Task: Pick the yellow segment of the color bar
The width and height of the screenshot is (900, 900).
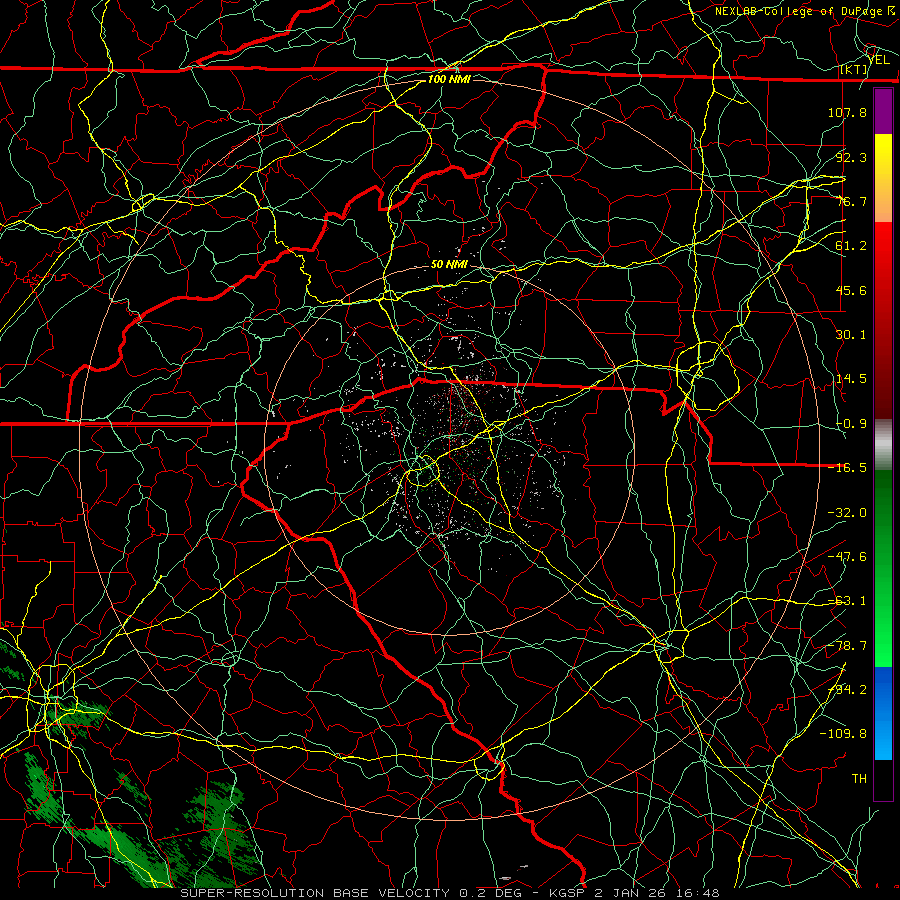Action: (883, 149)
